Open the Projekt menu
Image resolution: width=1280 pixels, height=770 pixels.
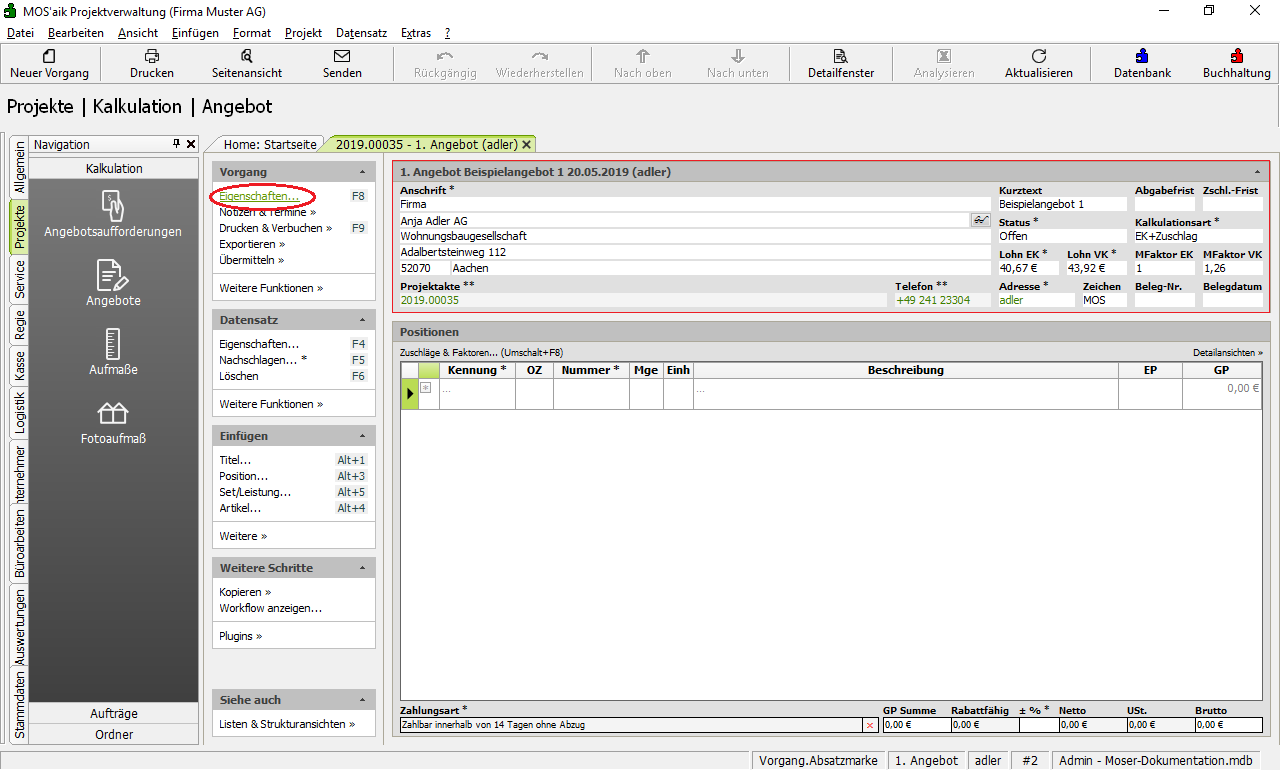303,33
